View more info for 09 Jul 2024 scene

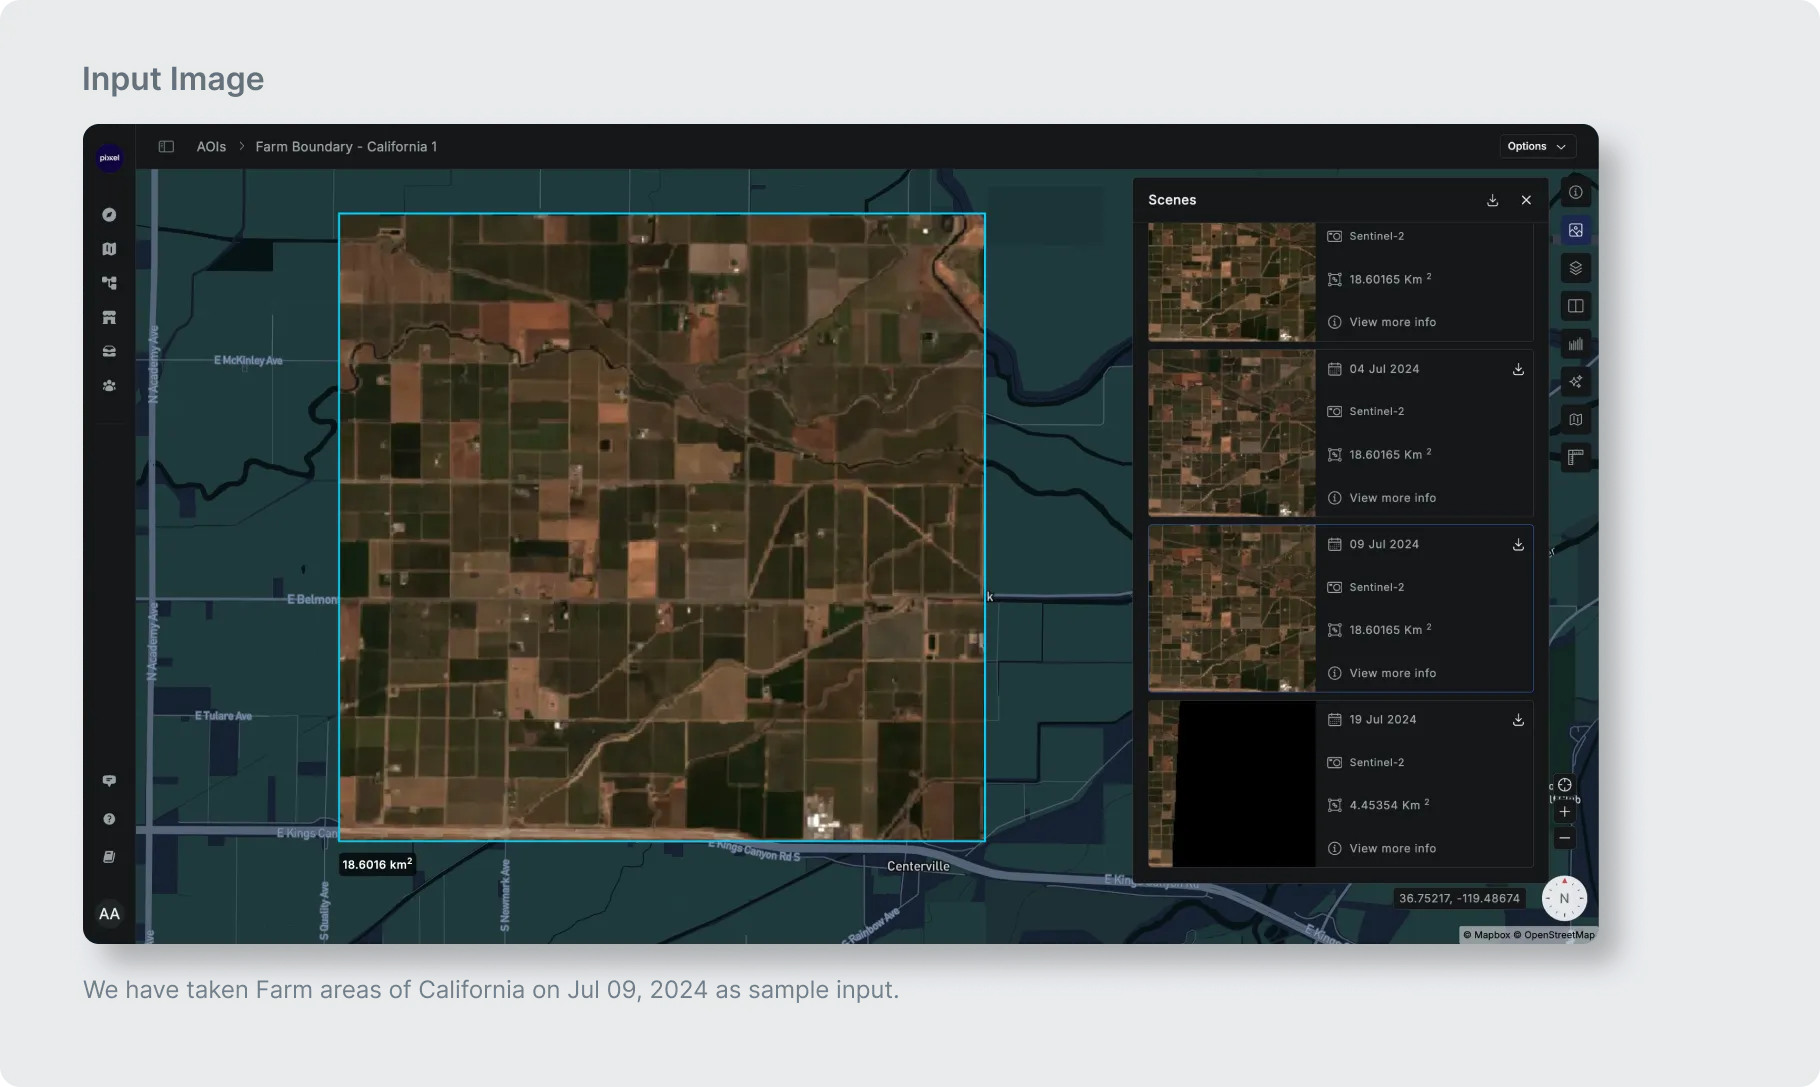click(x=1382, y=673)
